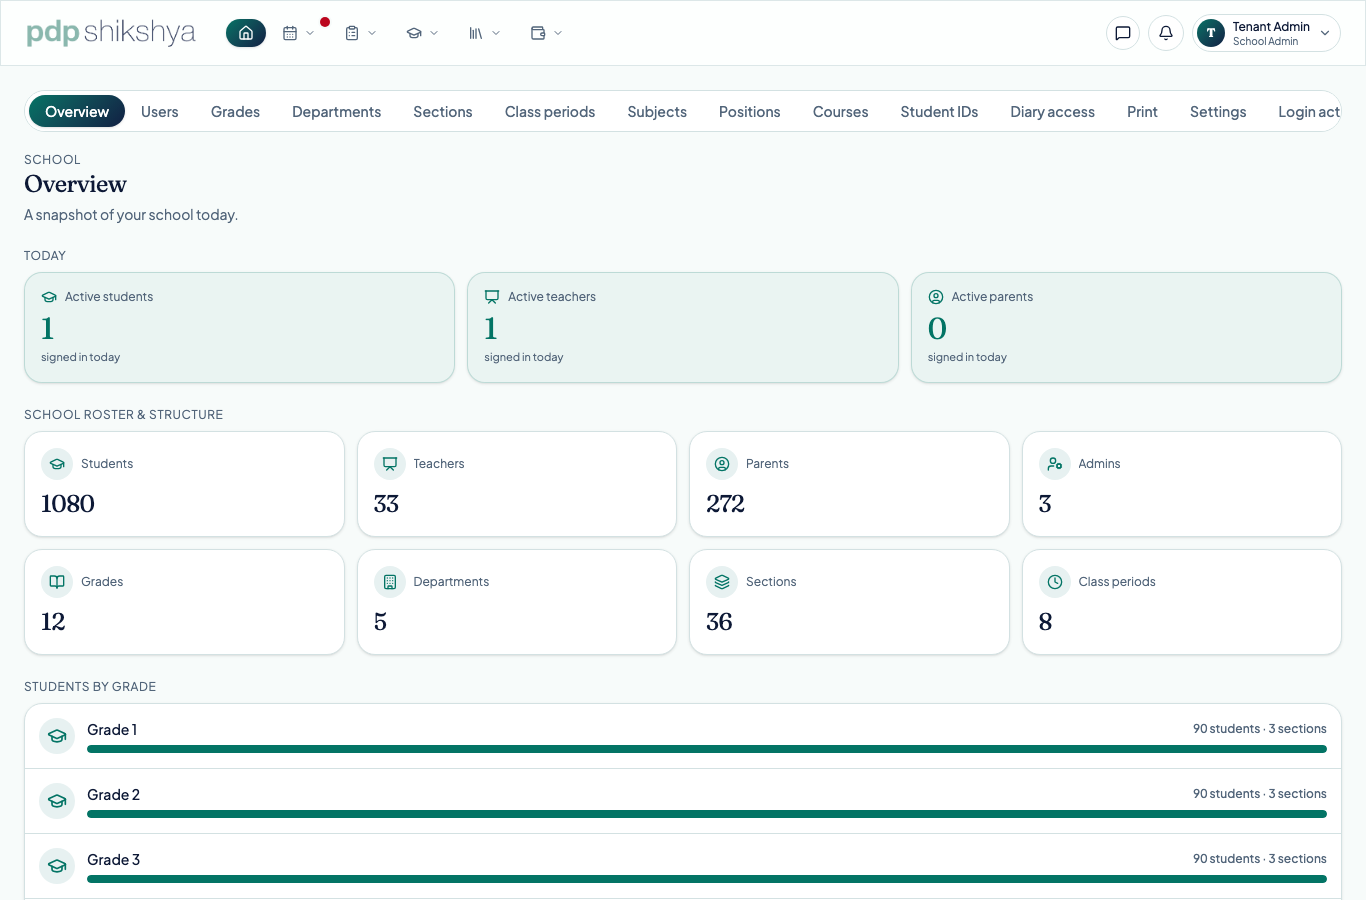Click the Departments building icon
The image size is (1366, 900).
(390, 582)
